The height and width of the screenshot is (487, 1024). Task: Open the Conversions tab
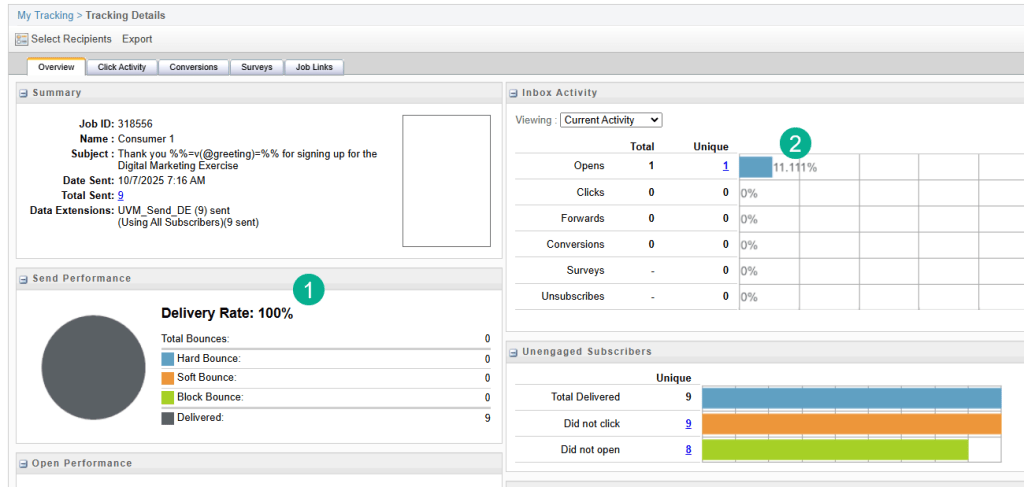193,67
